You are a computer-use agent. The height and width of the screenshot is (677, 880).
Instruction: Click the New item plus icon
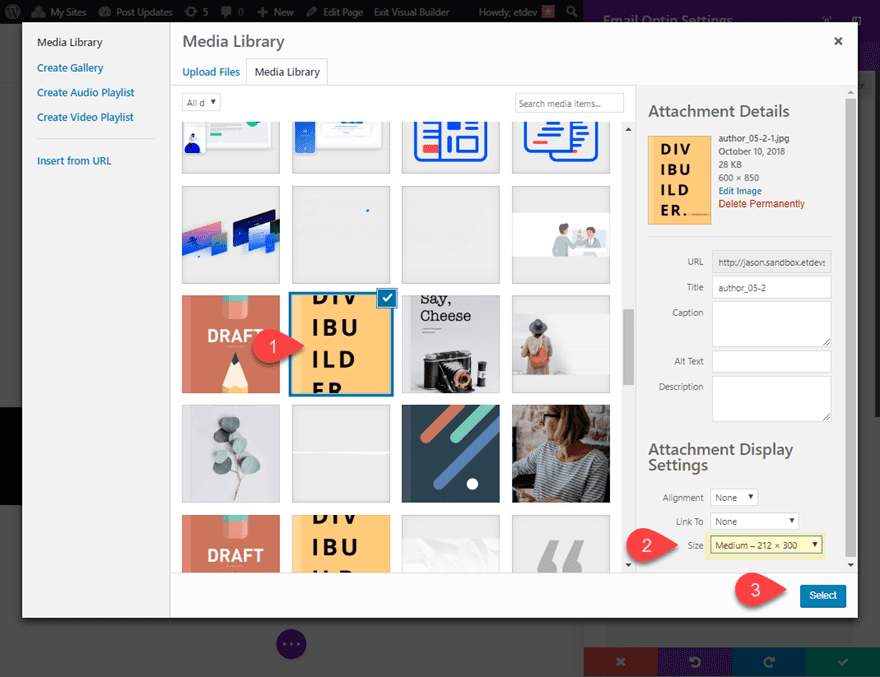tap(273, 12)
